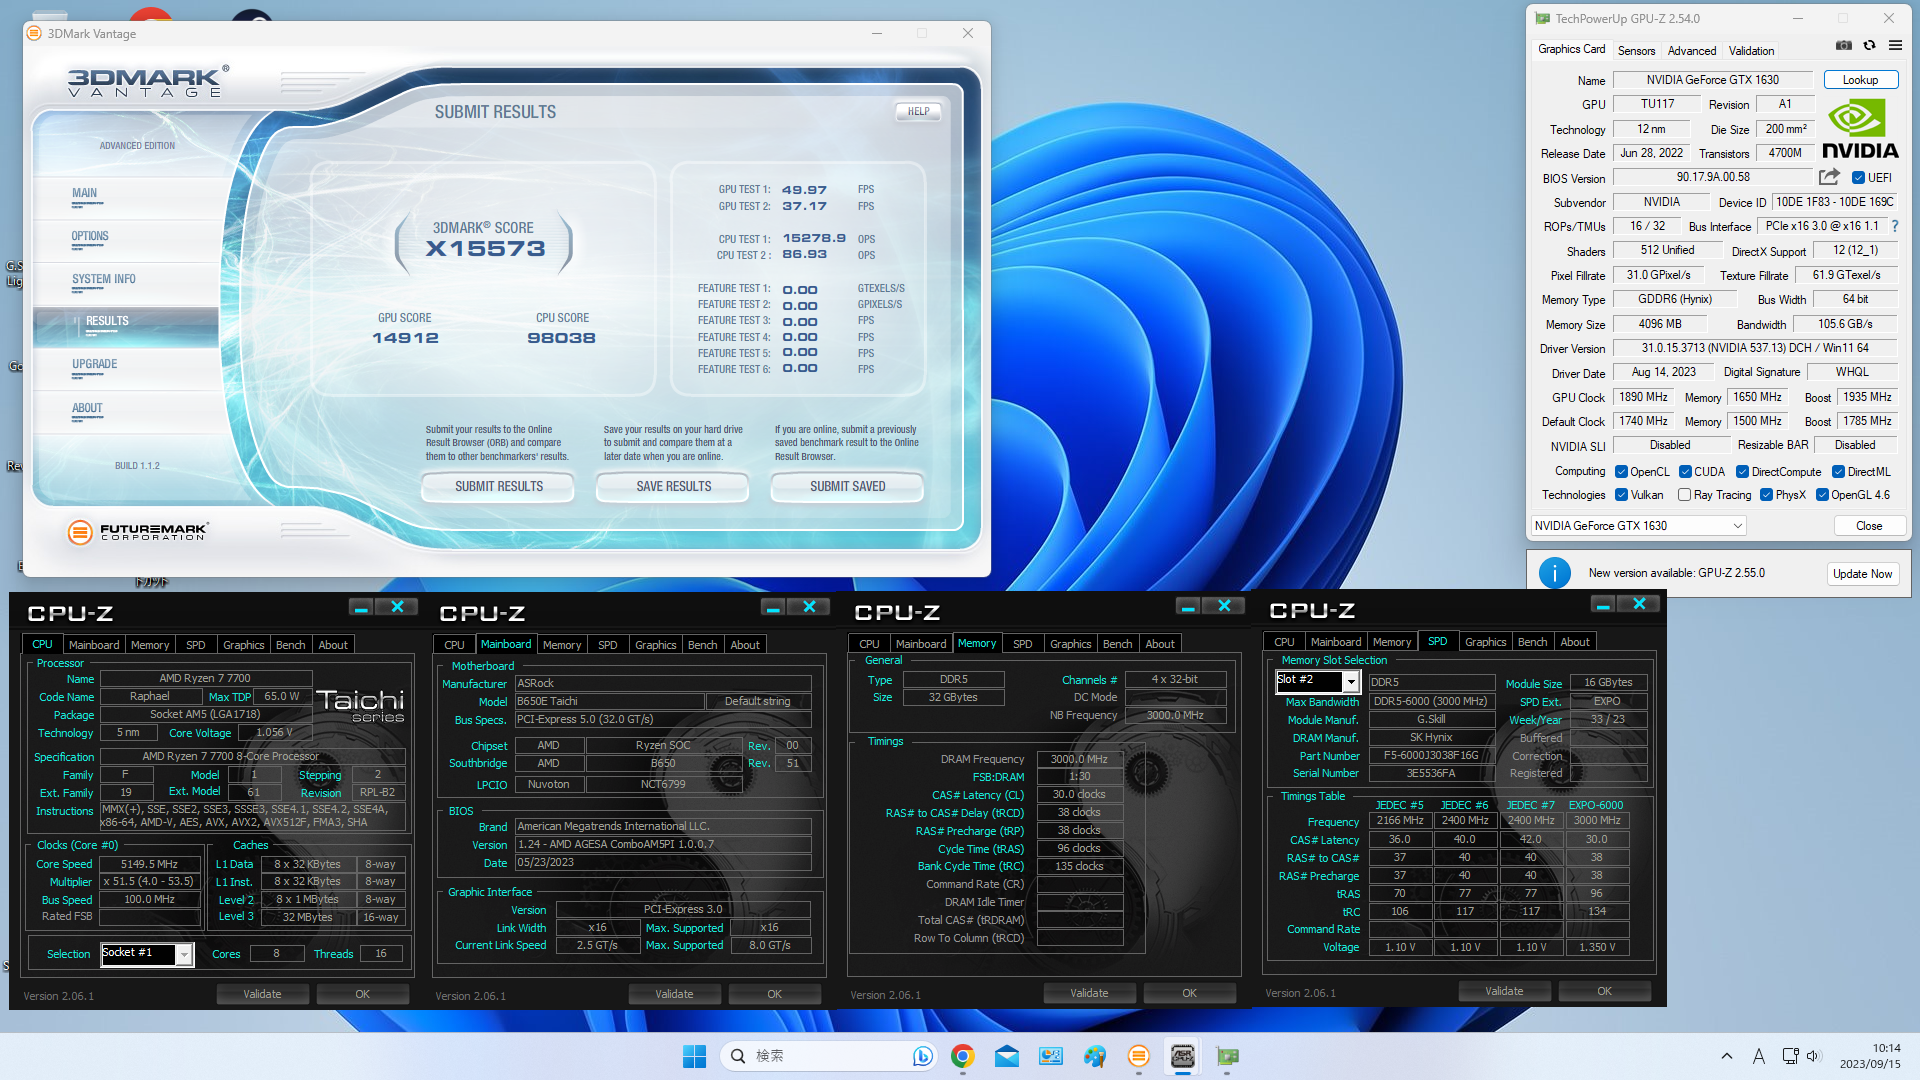The height and width of the screenshot is (1080, 1920).
Task: Click the Futuremark Corporation logo
Action: [x=138, y=532]
